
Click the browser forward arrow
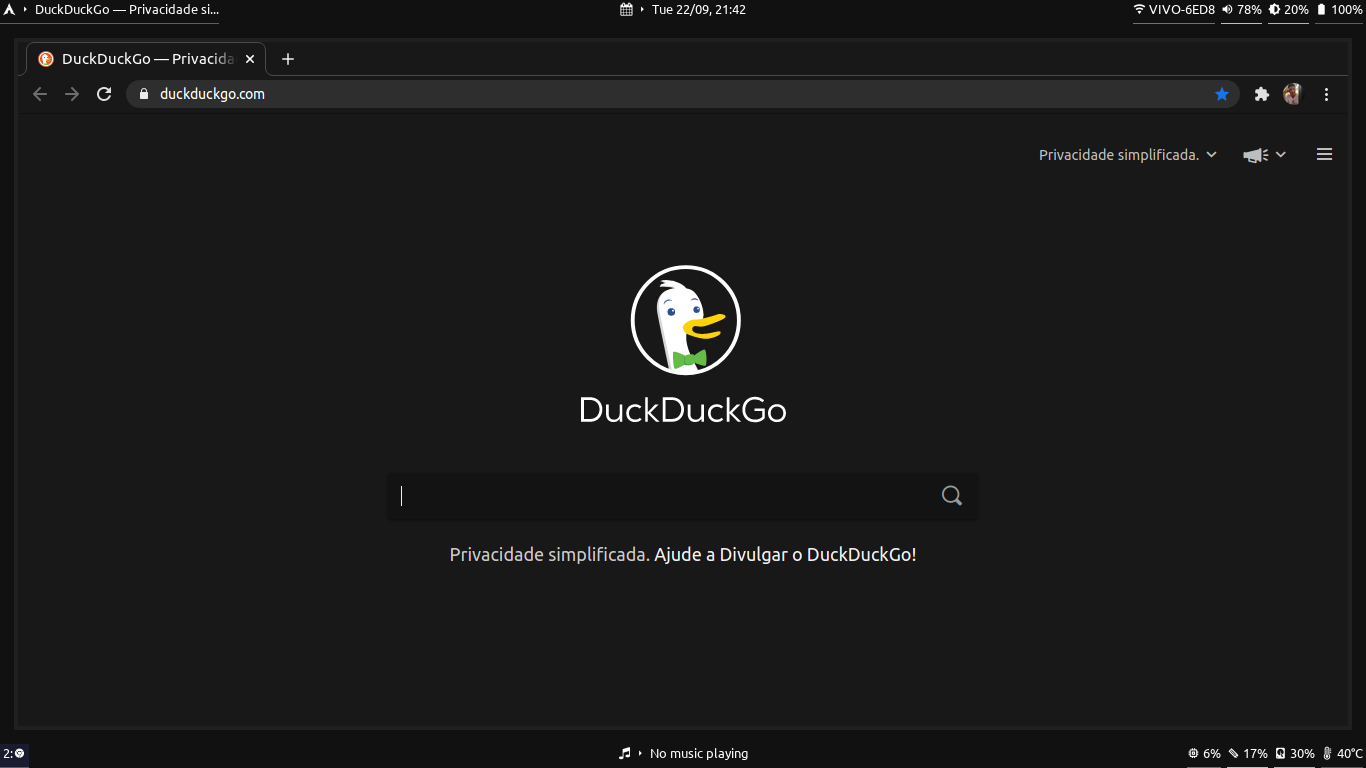pyautogui.click(x=72, y=94)
